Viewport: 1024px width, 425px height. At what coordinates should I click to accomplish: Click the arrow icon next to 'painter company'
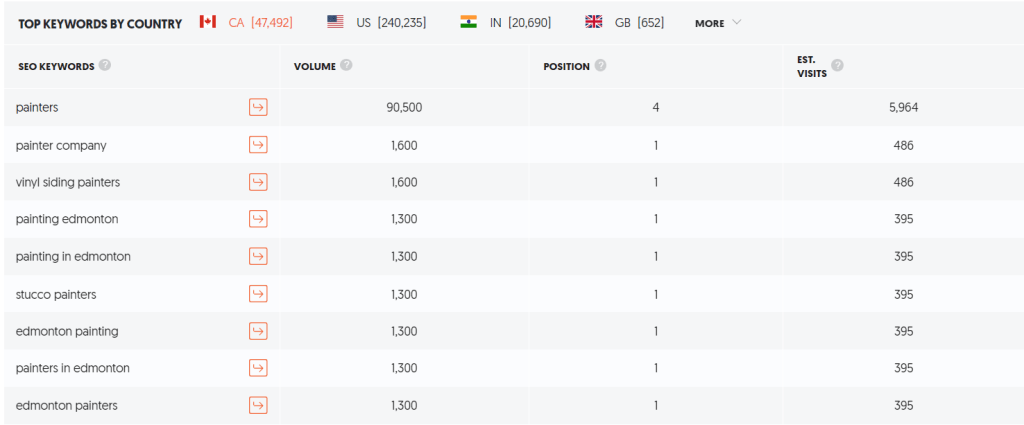click(258, 145)
